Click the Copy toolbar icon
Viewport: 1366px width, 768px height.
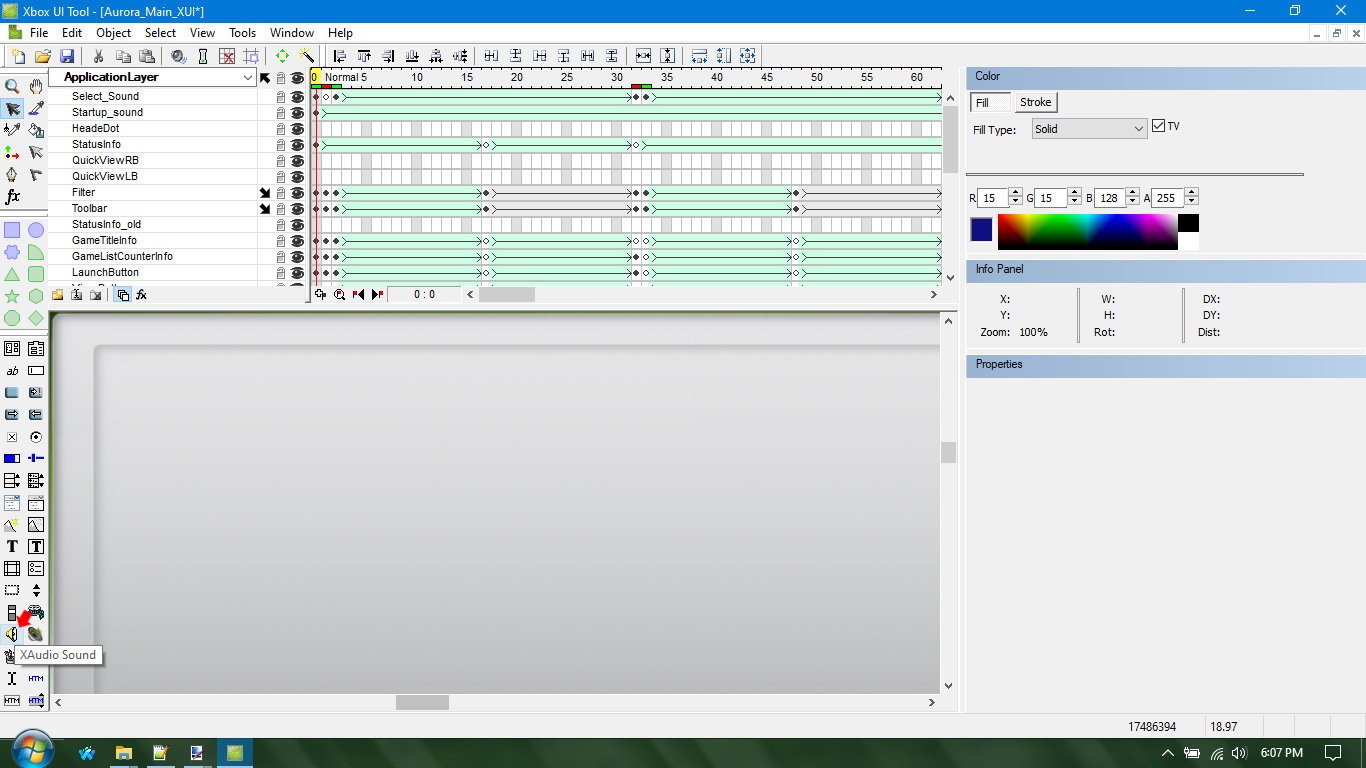(122, 56)
